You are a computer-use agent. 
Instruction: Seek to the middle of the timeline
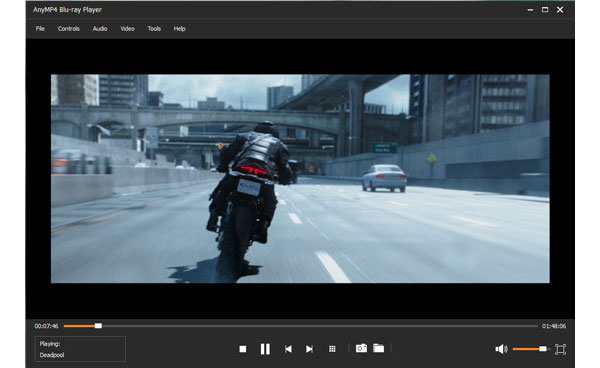click(x=301, y=326)
